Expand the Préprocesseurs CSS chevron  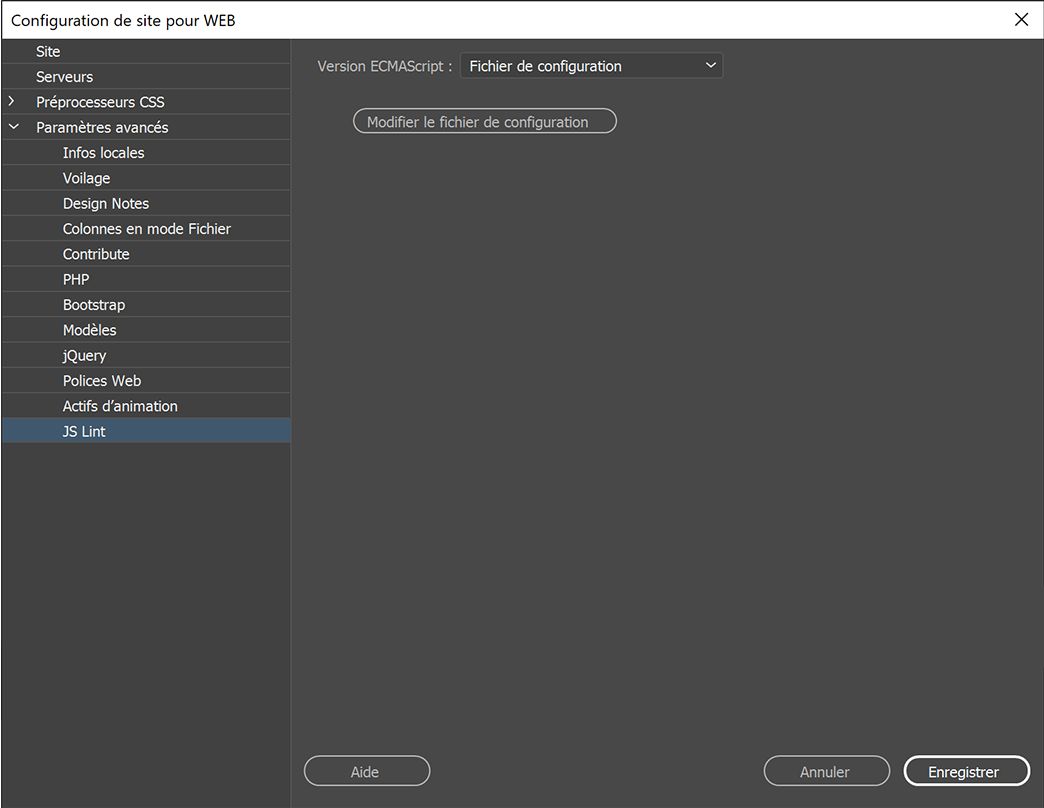coord(12,101)
